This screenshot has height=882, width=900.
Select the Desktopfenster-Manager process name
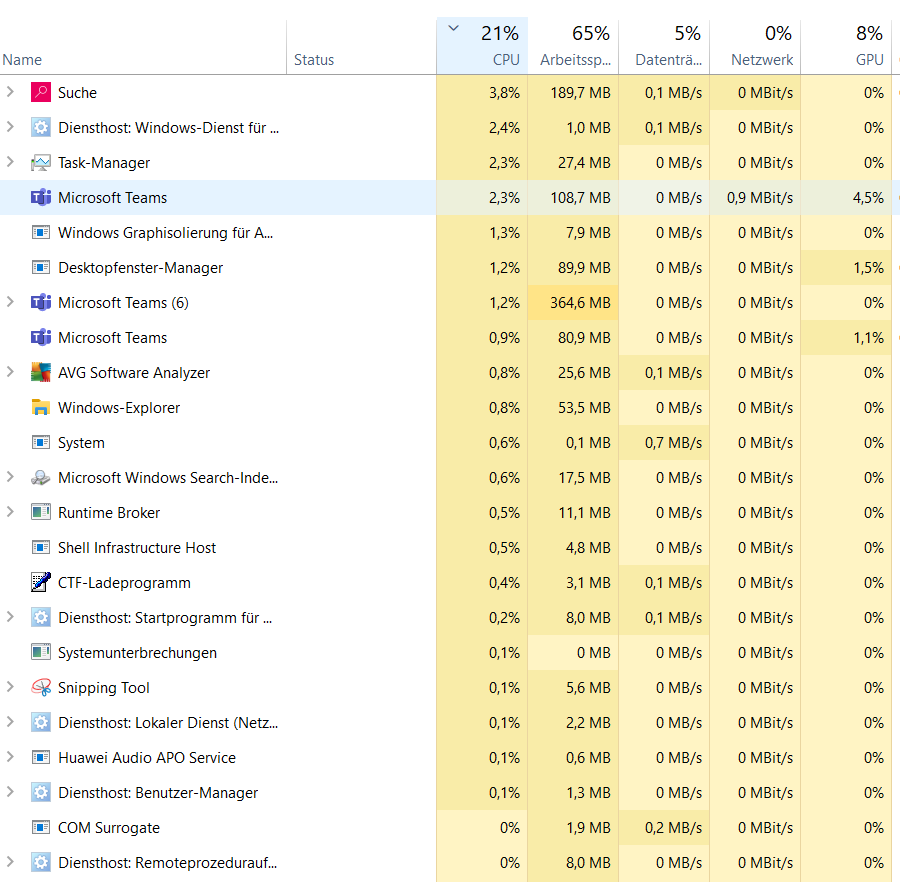click(140, 268)
